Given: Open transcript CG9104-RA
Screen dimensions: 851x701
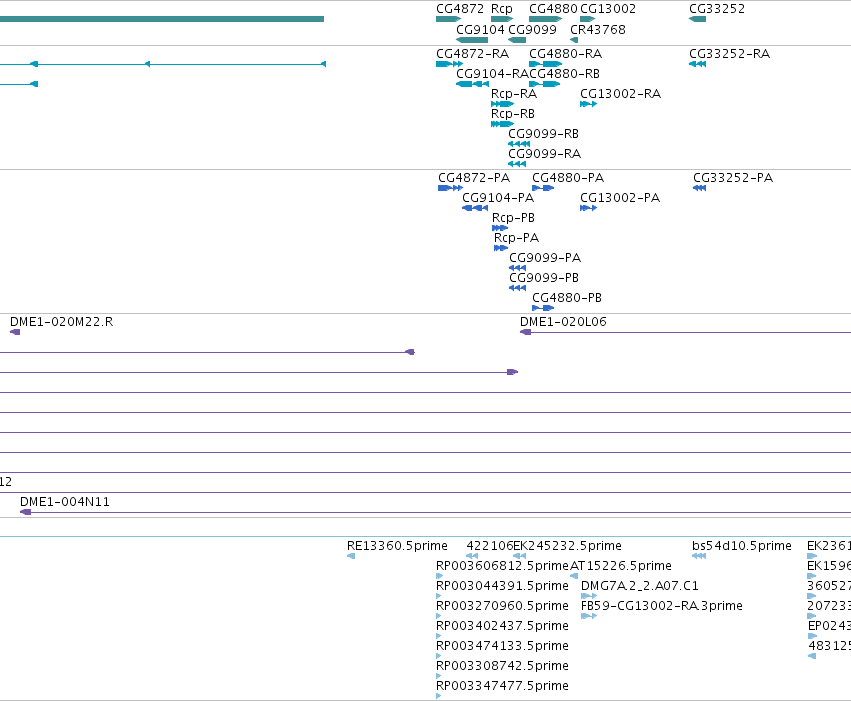Looking at the screenshot, I should 492,73.
